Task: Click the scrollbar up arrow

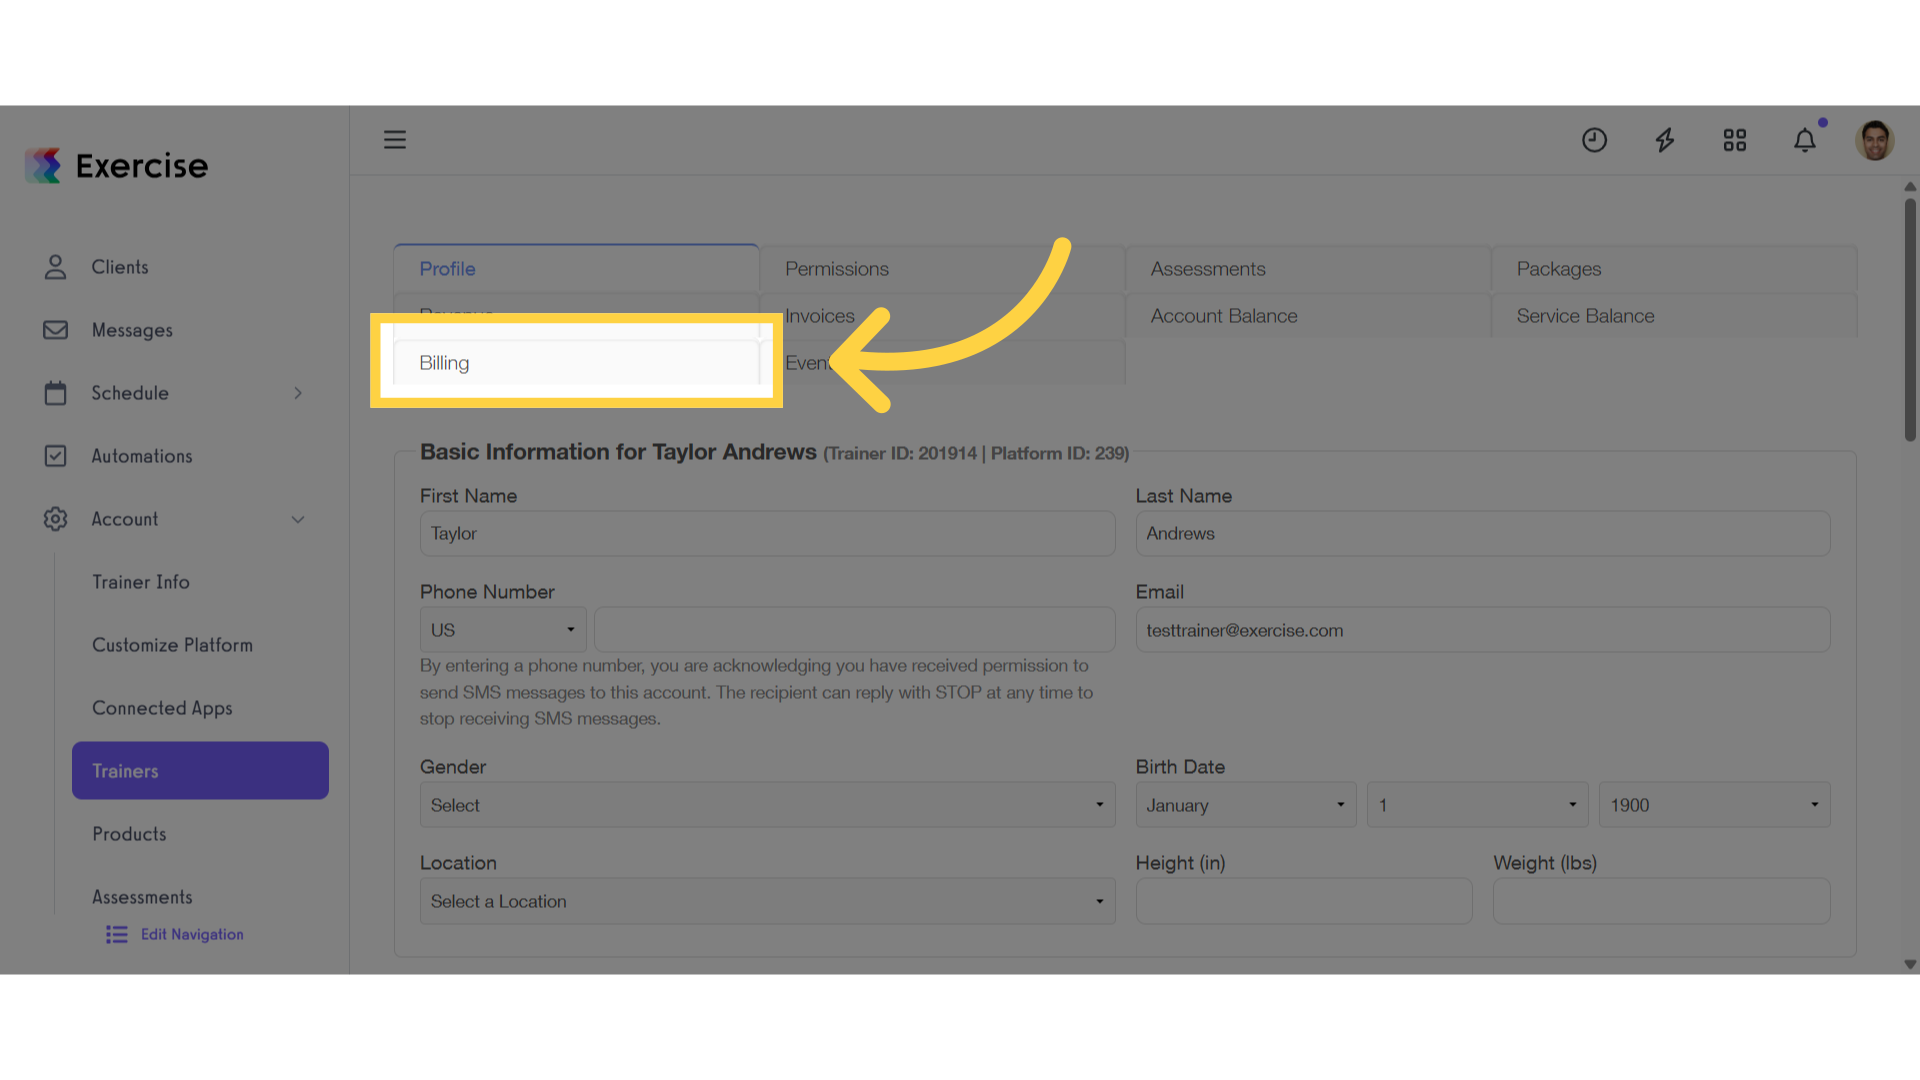Action: click(x=1910, y=187)
